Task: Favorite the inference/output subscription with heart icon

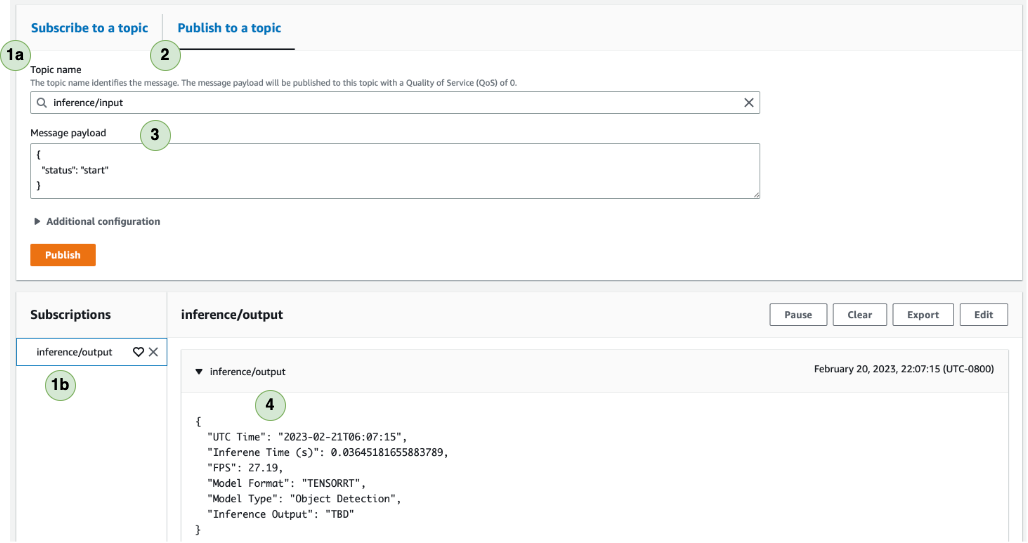Action: click(x=138, y=352)
